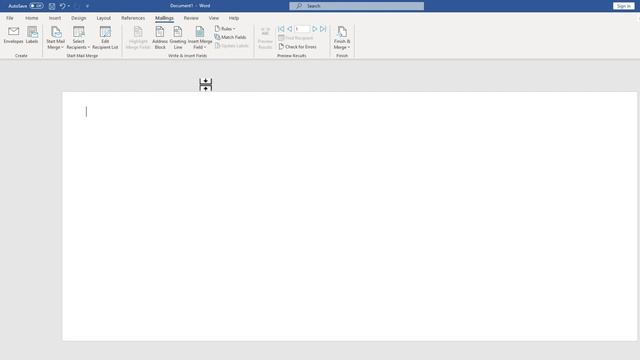640x360 pixels.
Task: Open Customize Quick Access Toolbar arrow
Action: (87, 6)
